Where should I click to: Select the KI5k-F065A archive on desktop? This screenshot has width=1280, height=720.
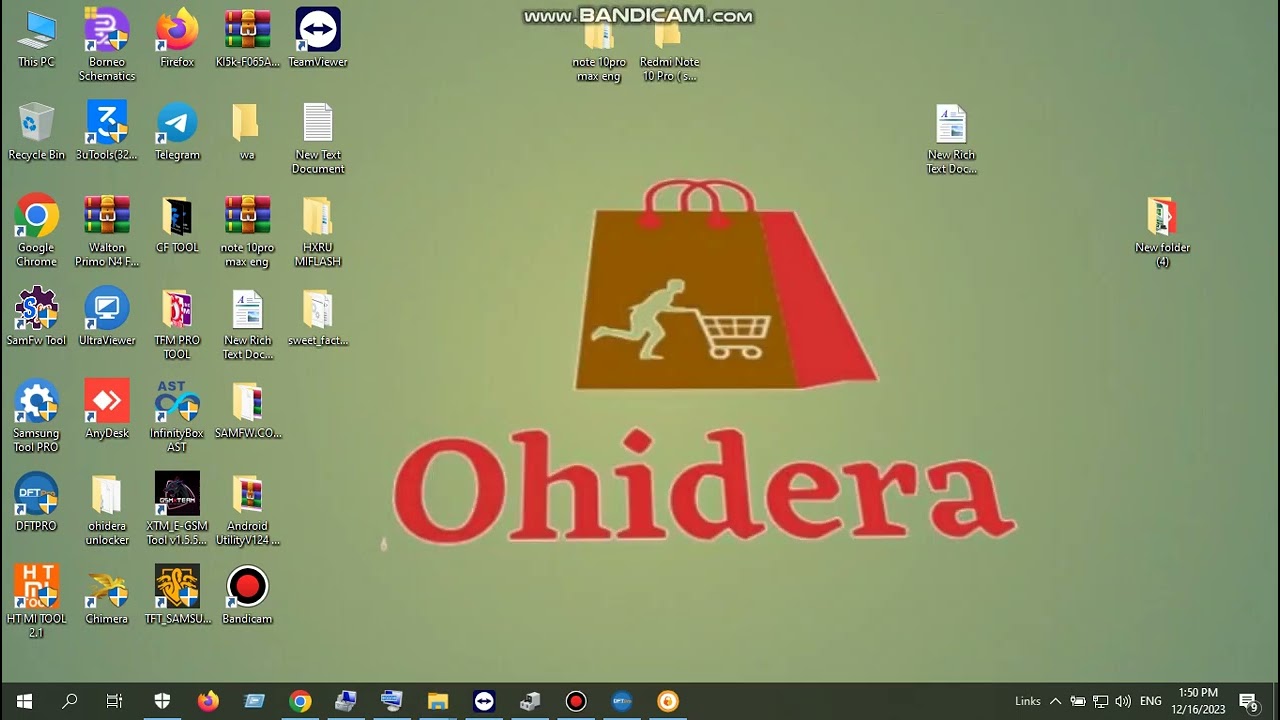coord(247,38)
